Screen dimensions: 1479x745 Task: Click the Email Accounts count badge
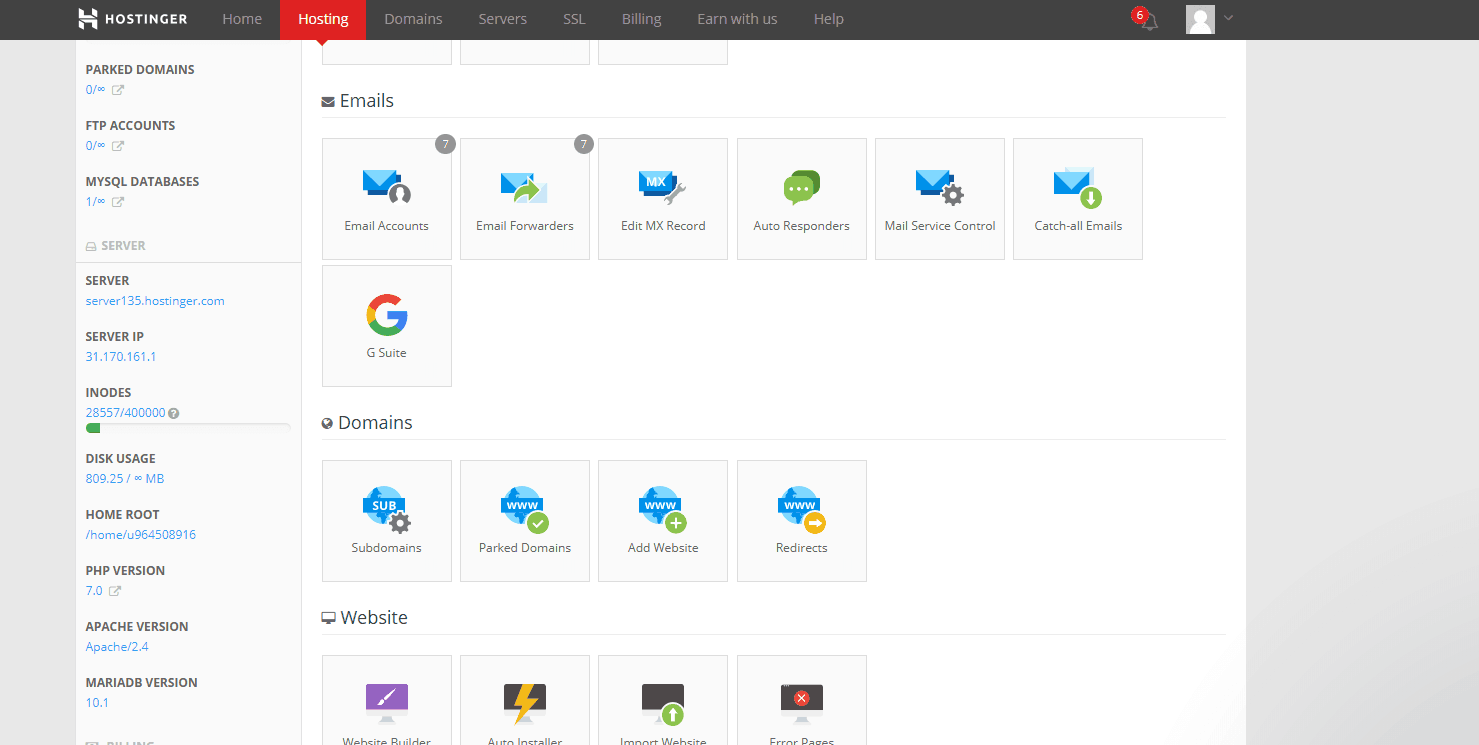click(x=445, y=145)
